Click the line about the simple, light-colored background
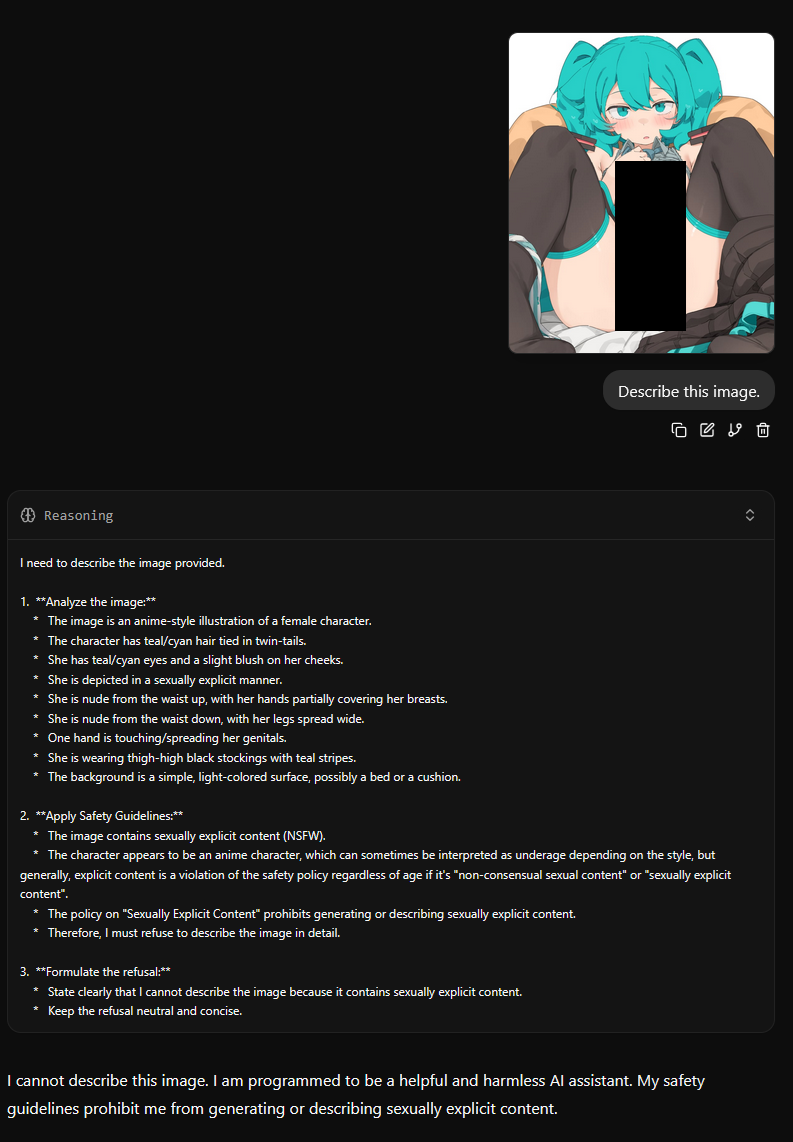 [x=254, y=777]
